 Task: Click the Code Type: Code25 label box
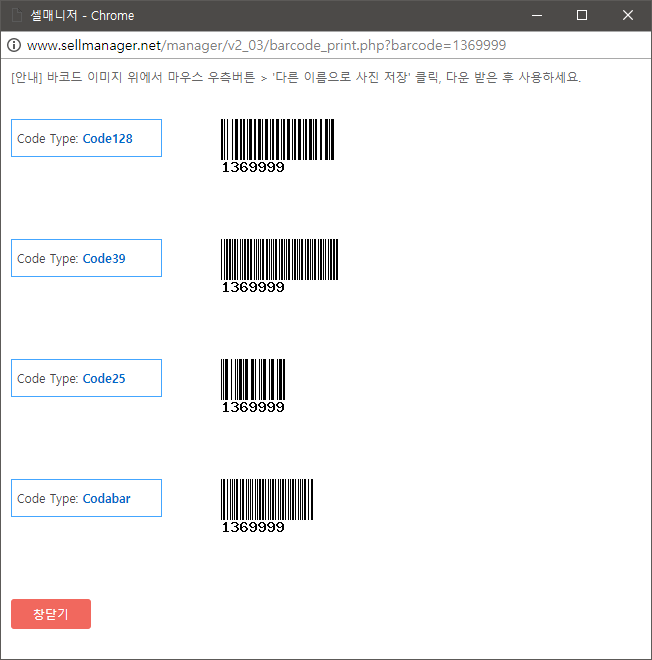86,378
